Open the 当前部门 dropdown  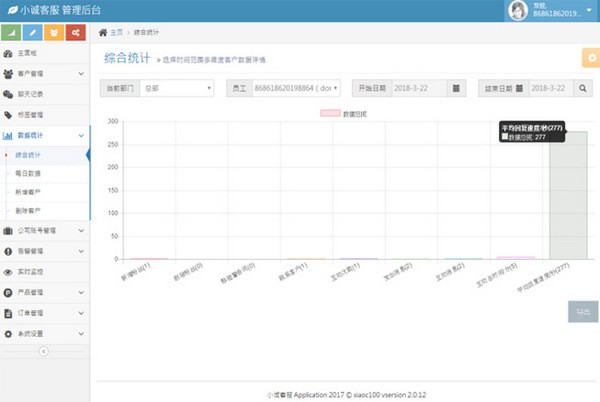coord(177,89)
